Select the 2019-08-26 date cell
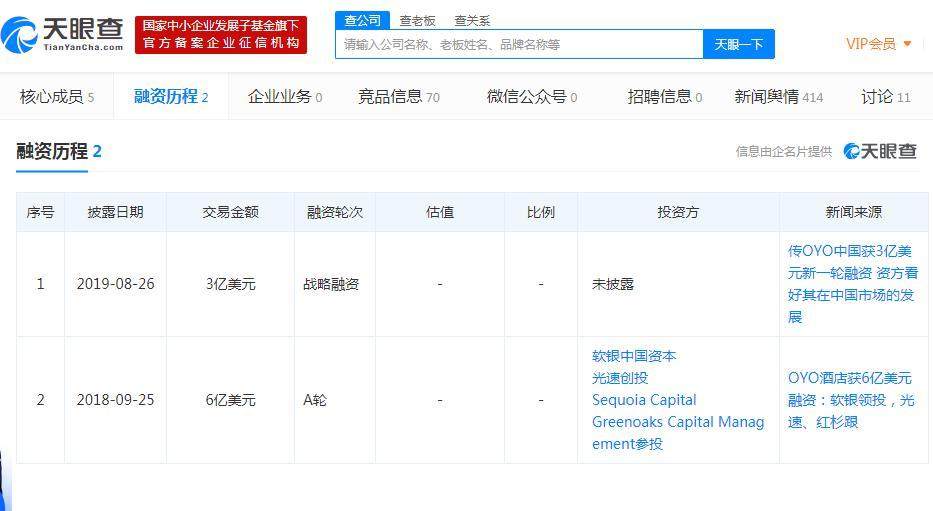The height and width of the screenshot is (511, 933). click(x=115, y=284)
